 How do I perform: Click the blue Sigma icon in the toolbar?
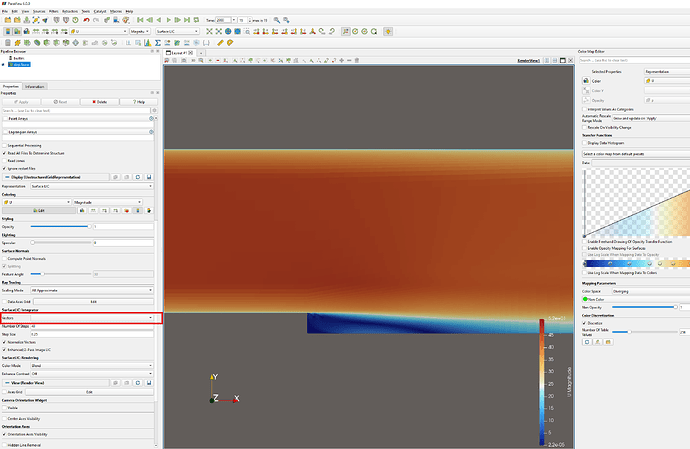click(x=158, y=43)
